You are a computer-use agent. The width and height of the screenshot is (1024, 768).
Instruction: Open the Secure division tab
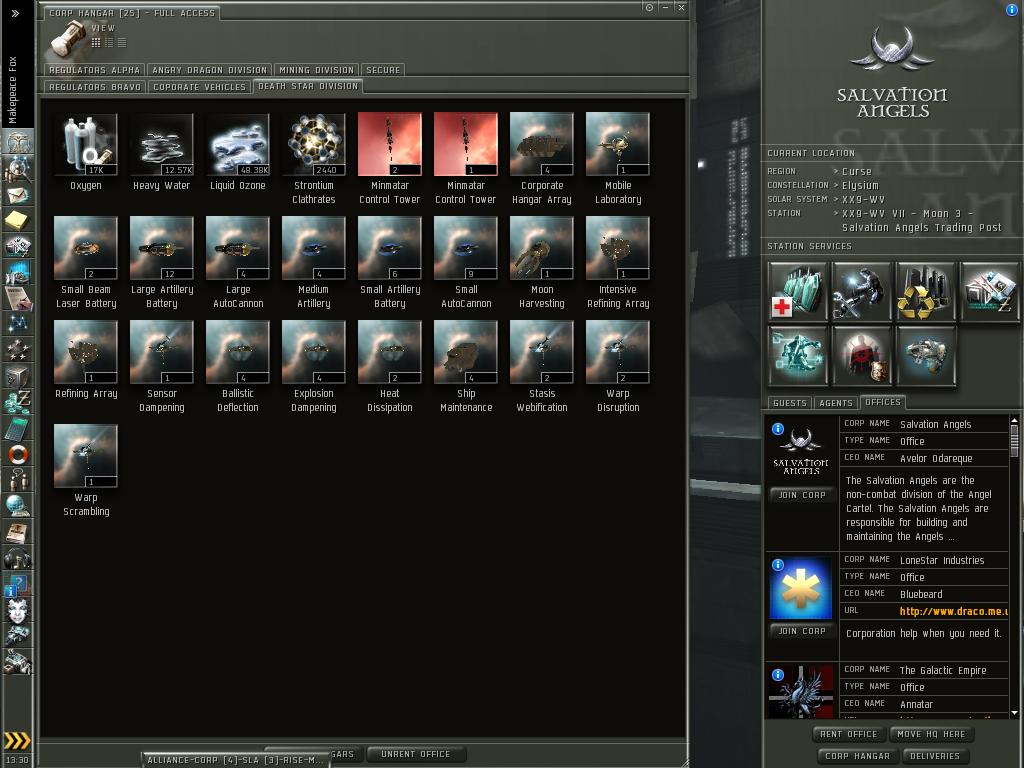[383, 70]
